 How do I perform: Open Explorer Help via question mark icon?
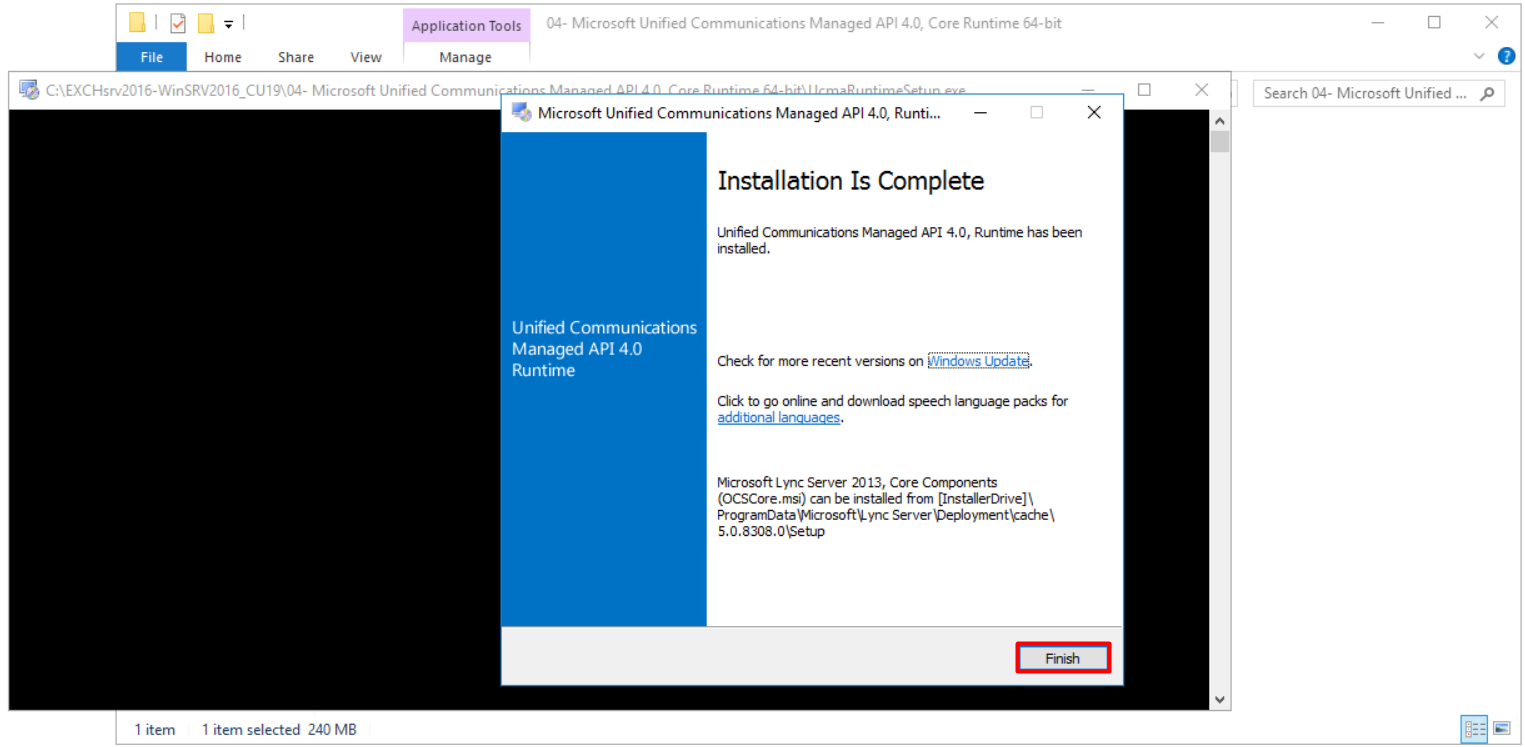(1506, 57)
